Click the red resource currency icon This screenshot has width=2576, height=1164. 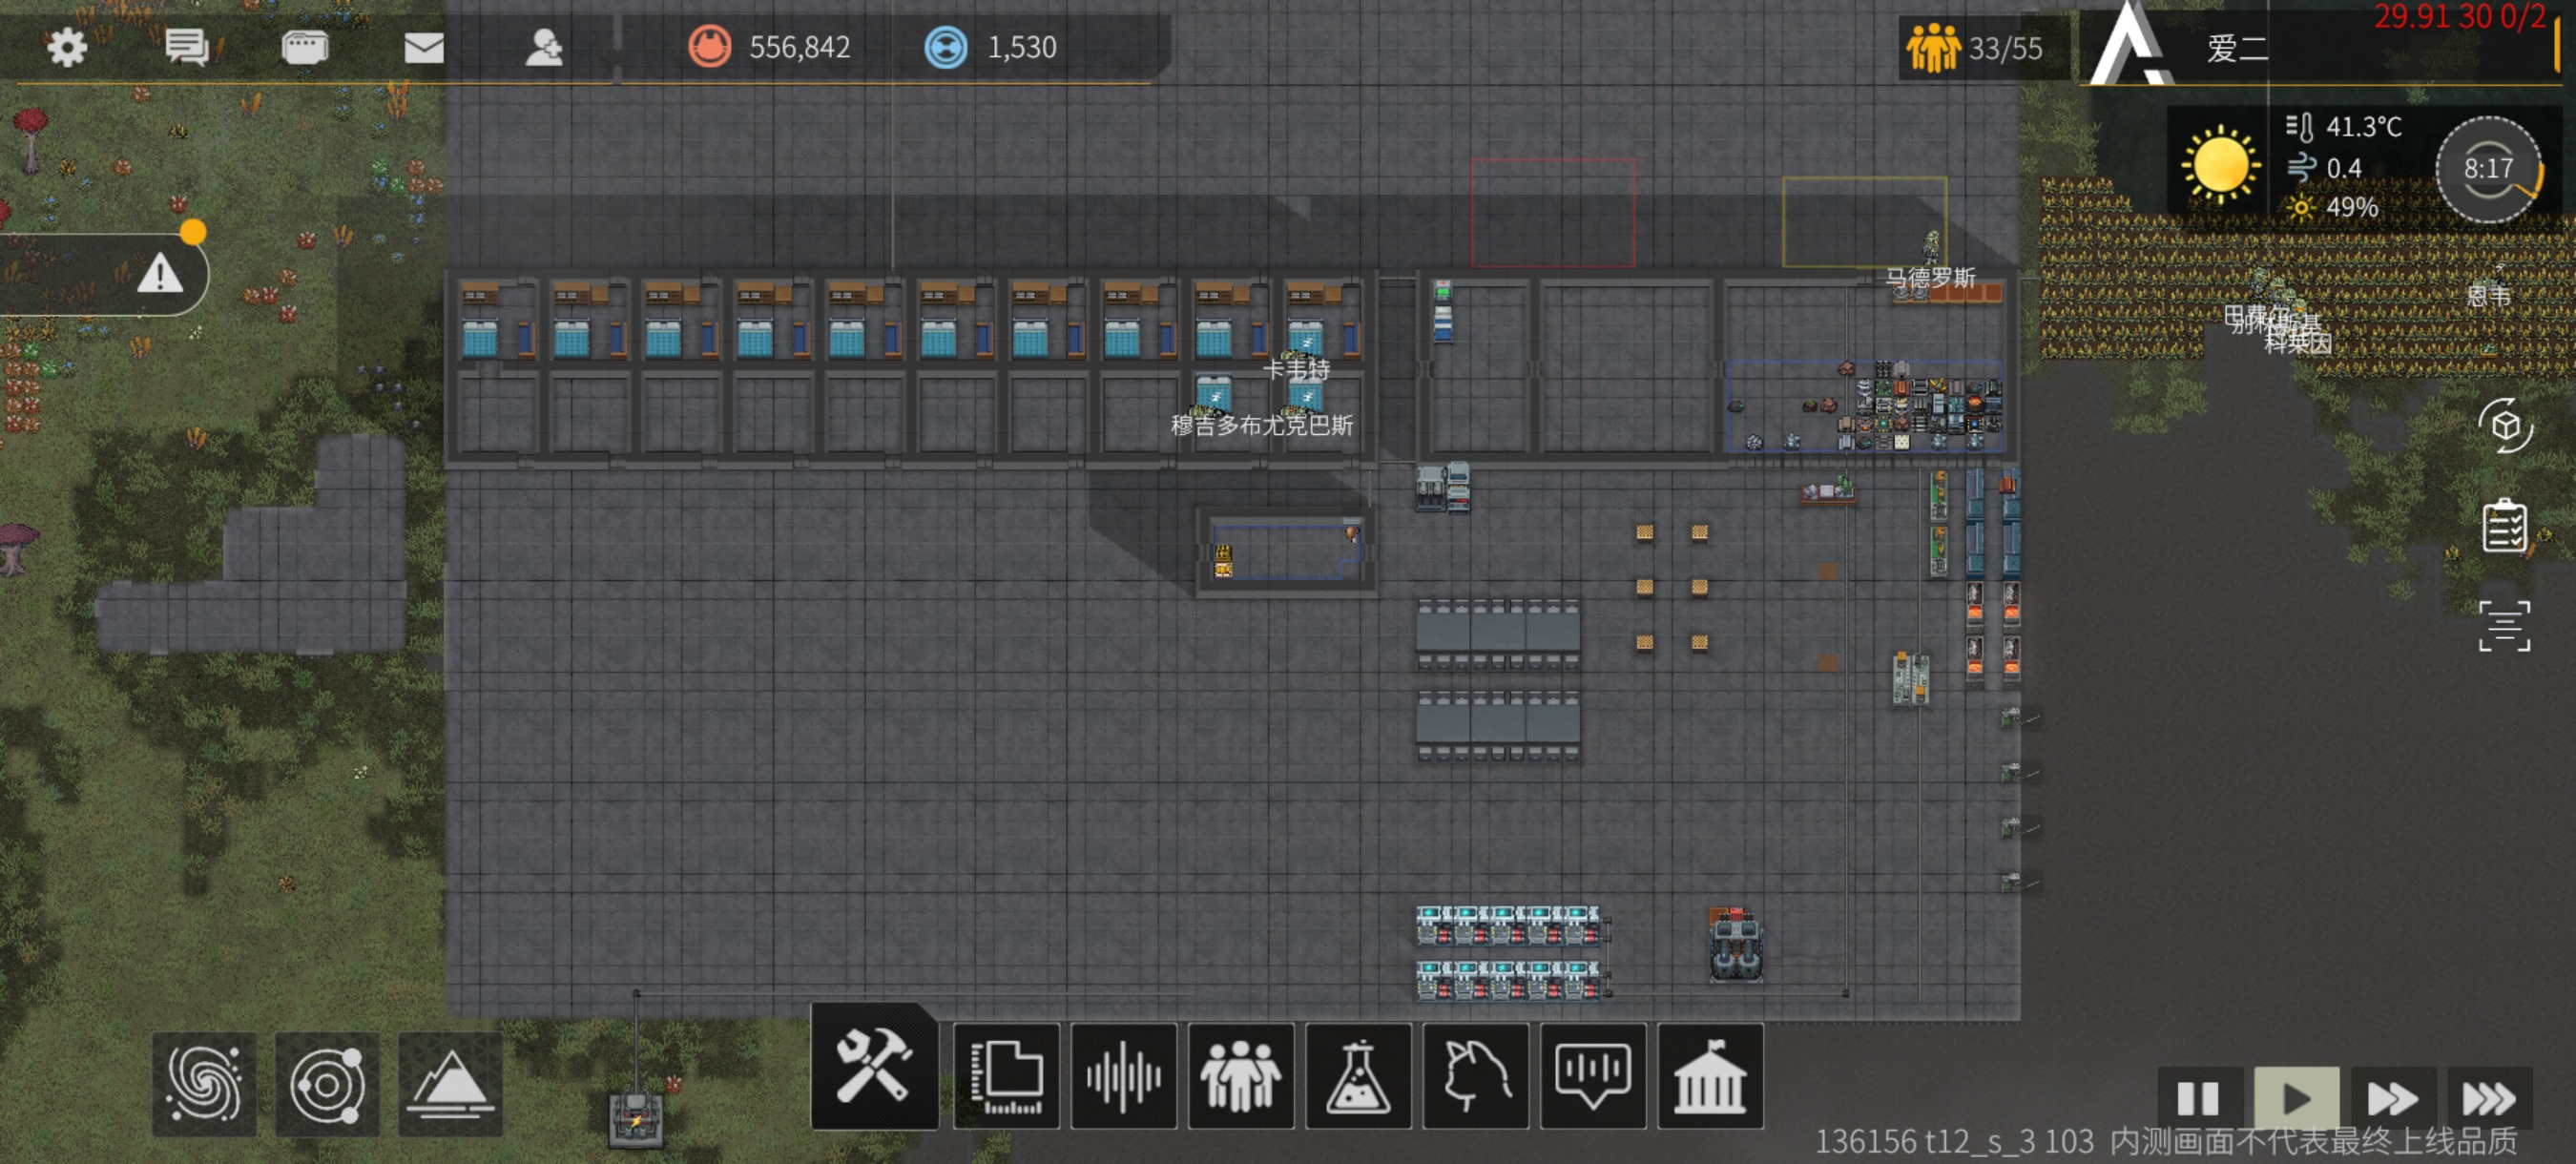pos(710,47)
